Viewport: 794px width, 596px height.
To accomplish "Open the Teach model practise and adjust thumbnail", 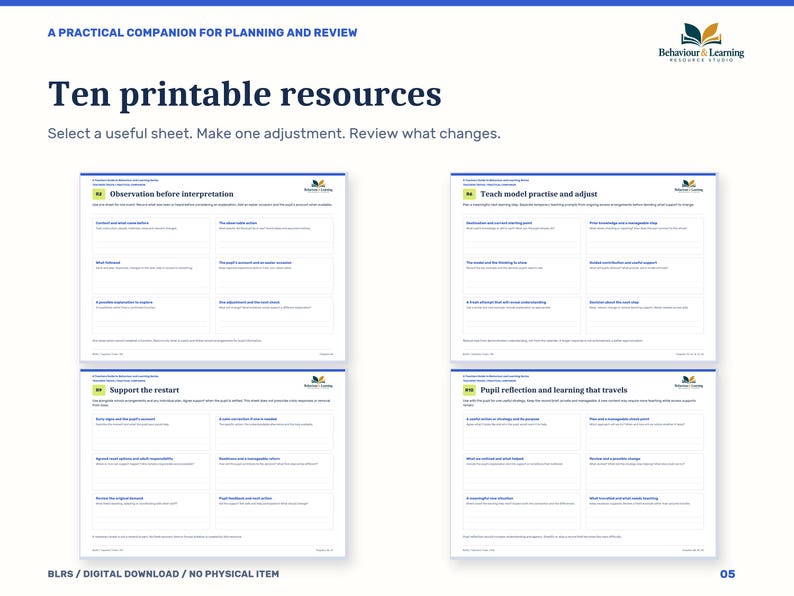I will coord(583,267).
